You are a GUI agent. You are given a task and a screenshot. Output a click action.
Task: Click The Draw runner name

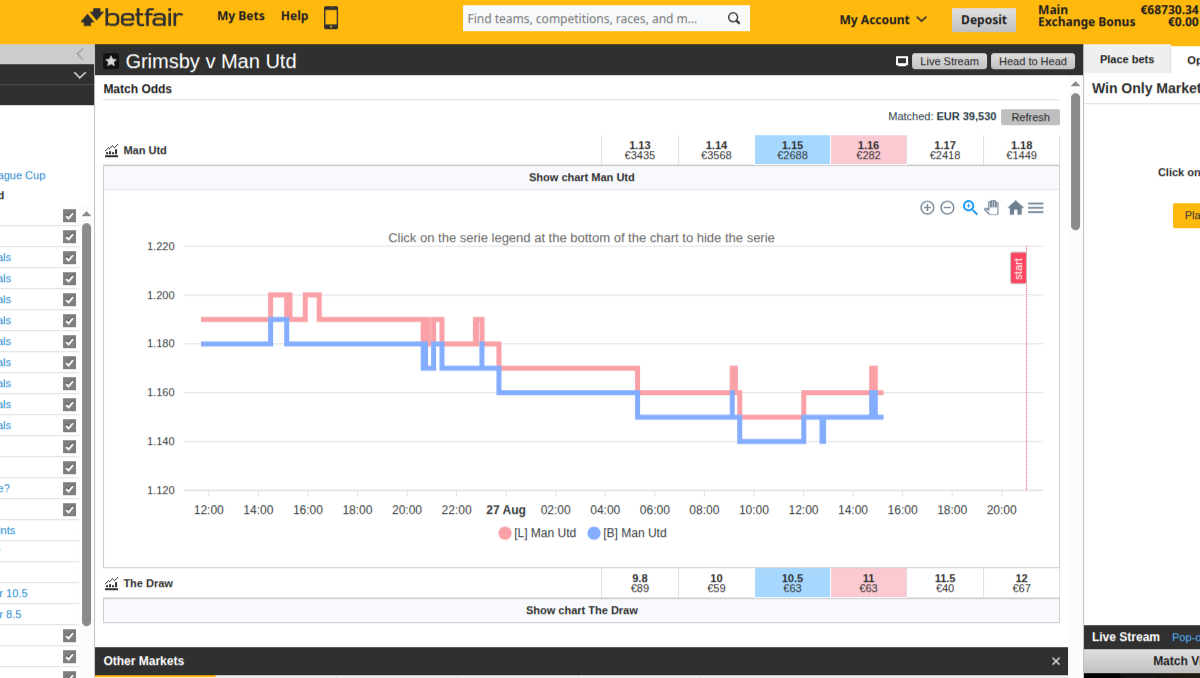pos(148,583)
